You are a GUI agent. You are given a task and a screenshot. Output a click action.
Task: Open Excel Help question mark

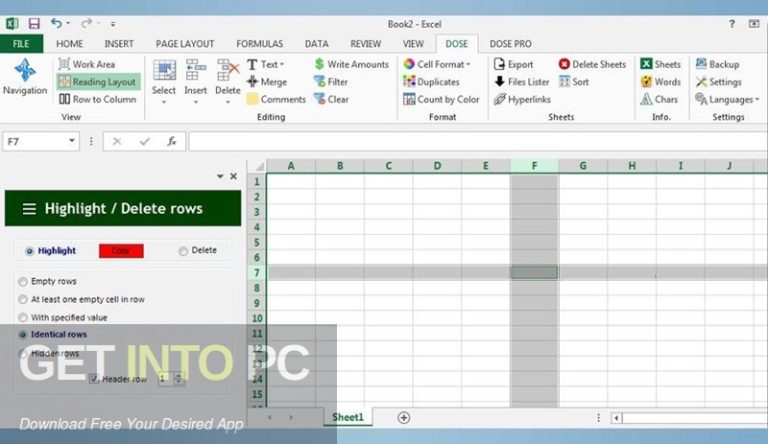[732, 24]
